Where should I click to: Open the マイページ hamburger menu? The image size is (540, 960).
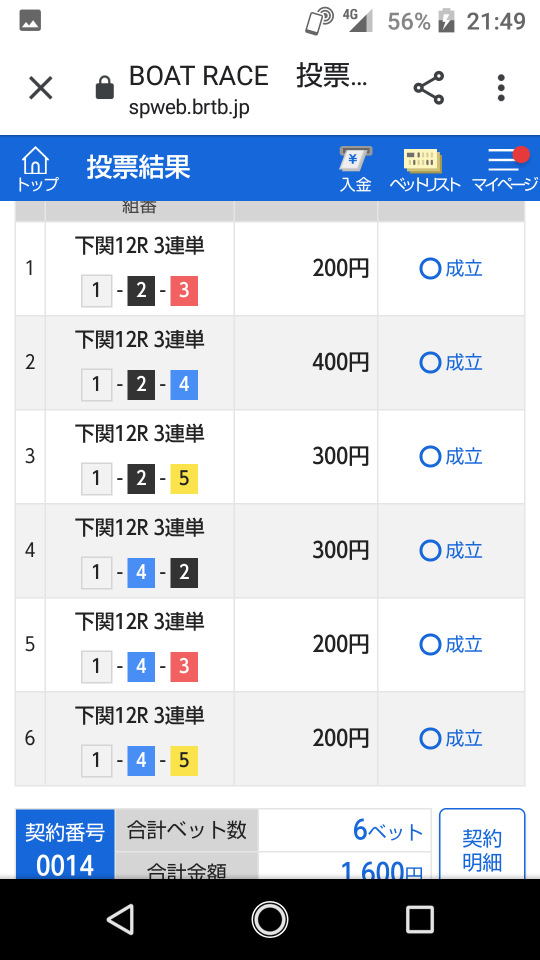[x=504, y=169]
